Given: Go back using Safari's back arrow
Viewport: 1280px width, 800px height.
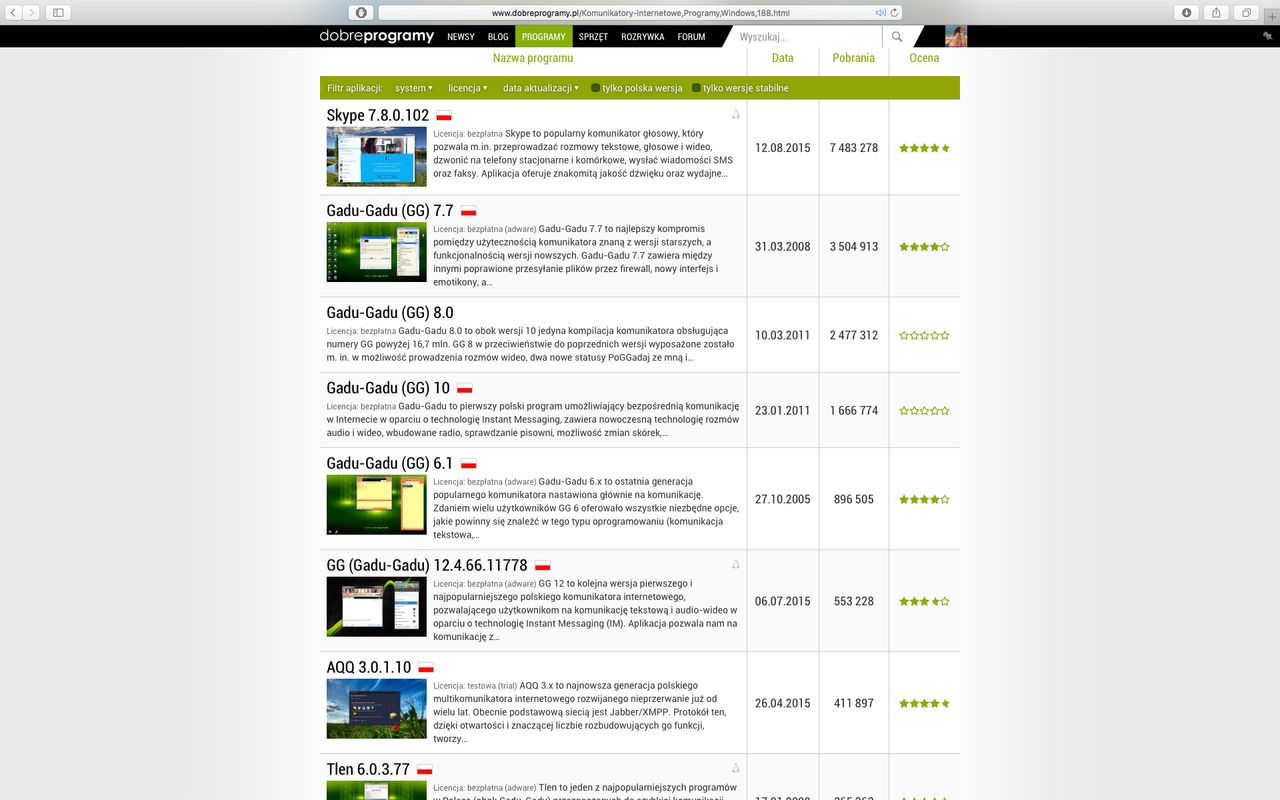Looking at the screenshot, I should 14,12.
